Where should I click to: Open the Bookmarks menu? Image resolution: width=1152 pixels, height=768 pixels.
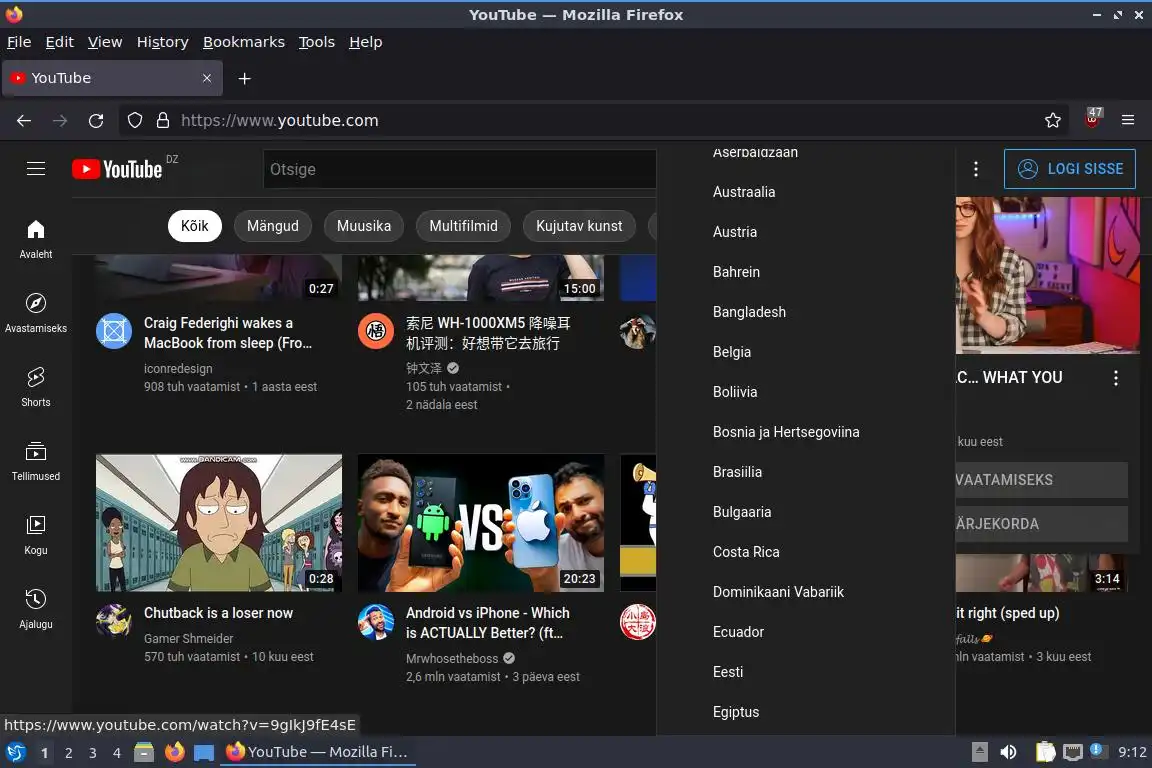[244, 42]
